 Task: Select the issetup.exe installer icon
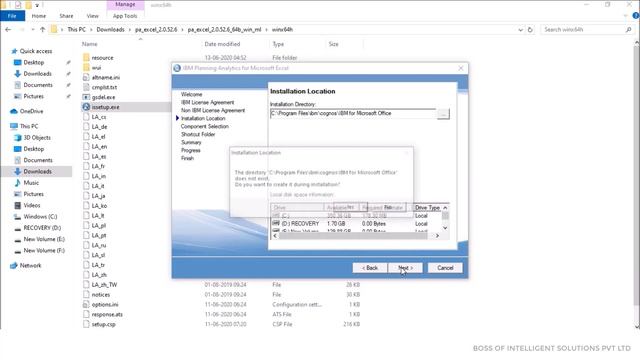click(x=86, y=107)
